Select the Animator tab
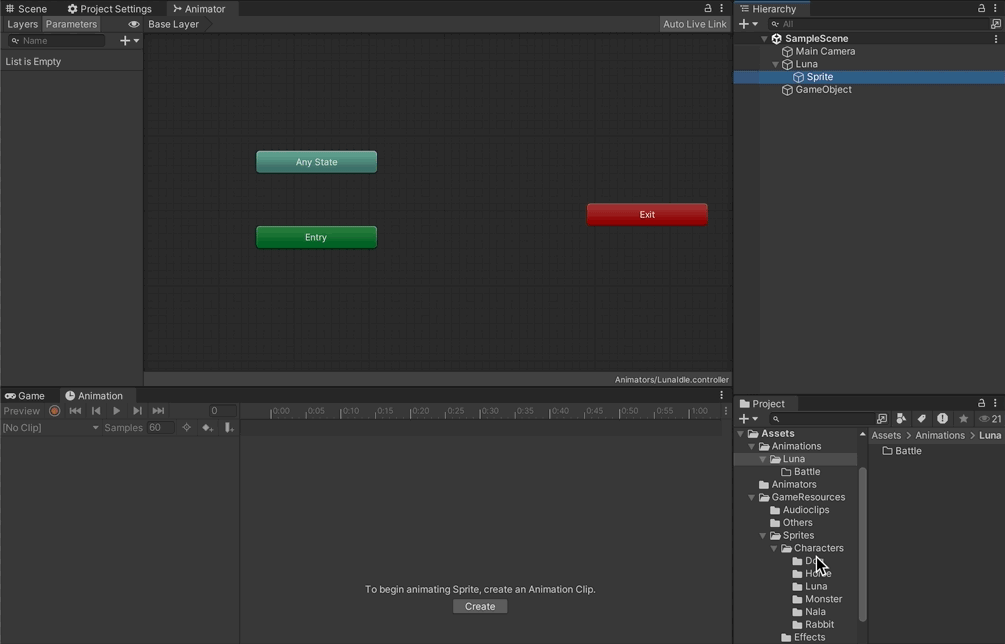The width and height of the screenshot is (1005, 644). pos(199,8)
